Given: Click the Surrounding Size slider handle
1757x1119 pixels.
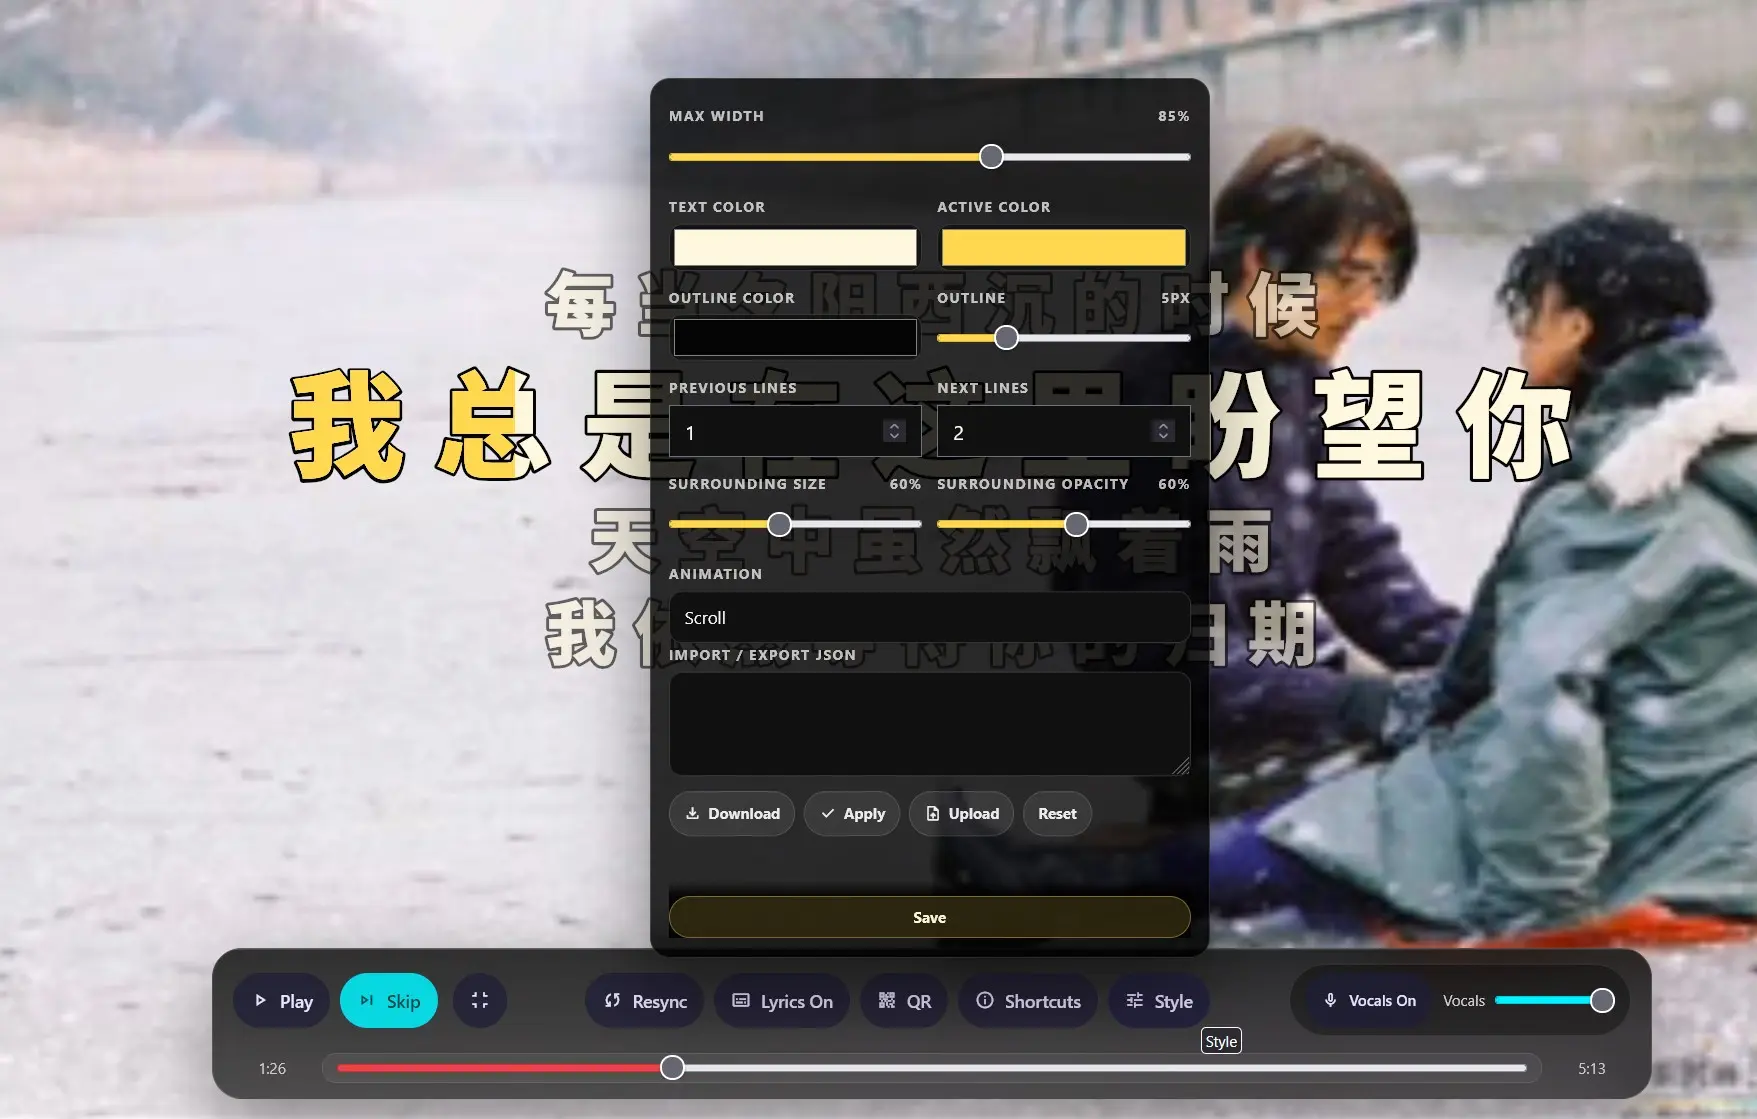Looking at the screenshot, I should click(779, 524).
